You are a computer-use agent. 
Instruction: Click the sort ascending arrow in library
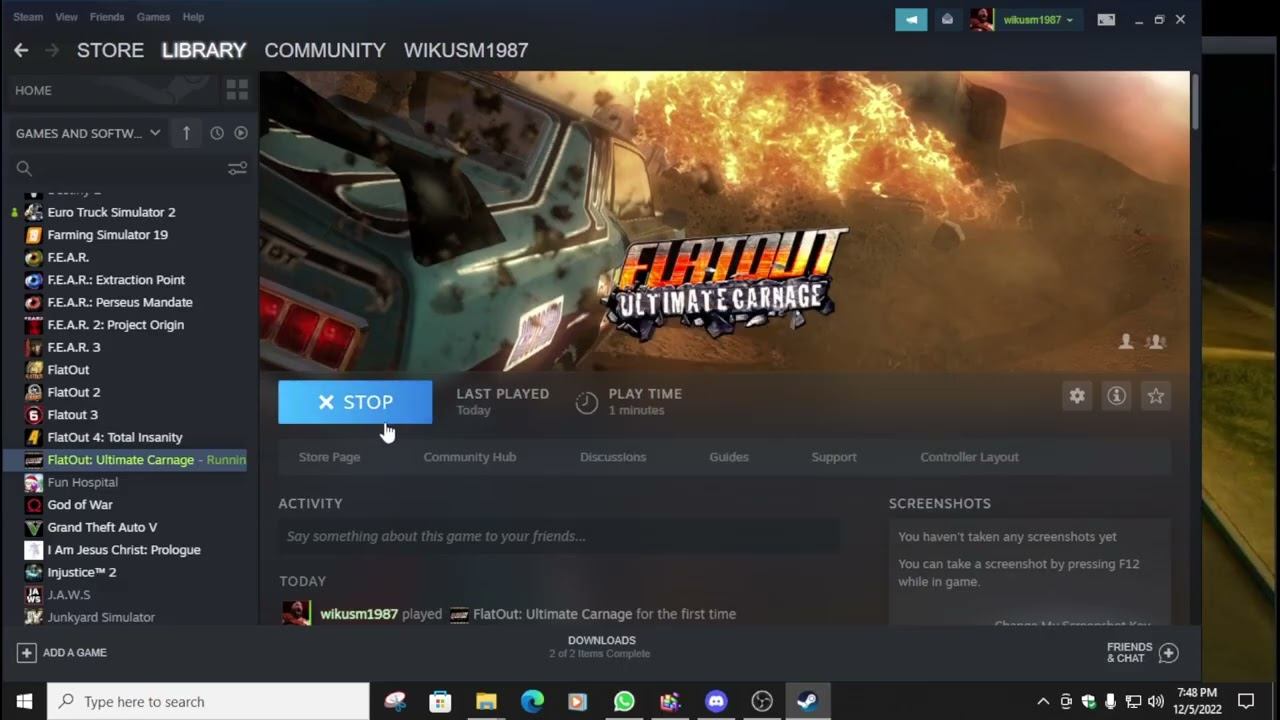coord(186,133)
